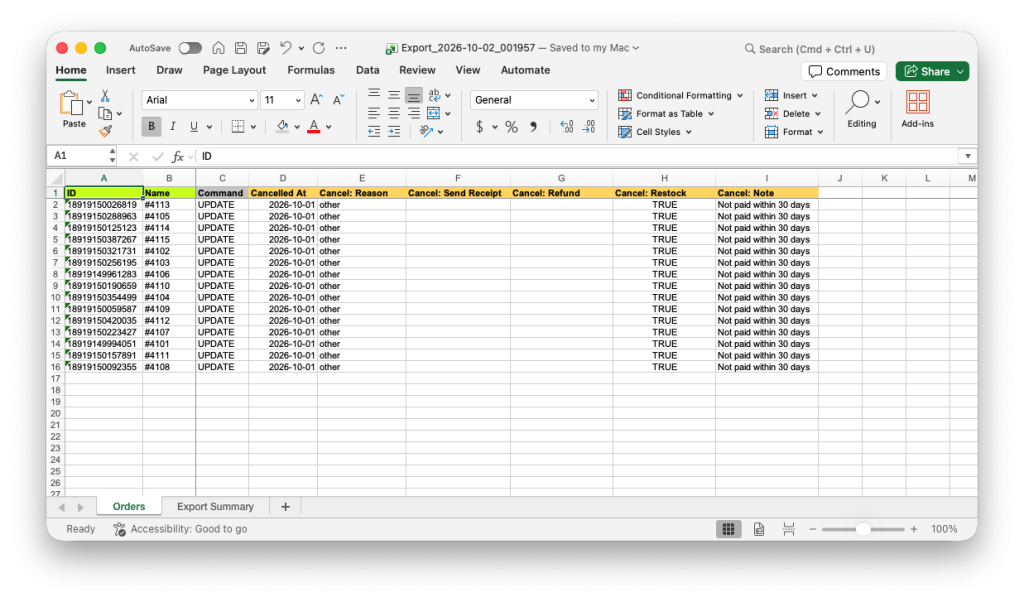The width and height of the screenshot is (1024, 602).
Task: Open the View tab
Action: (468, 70)
